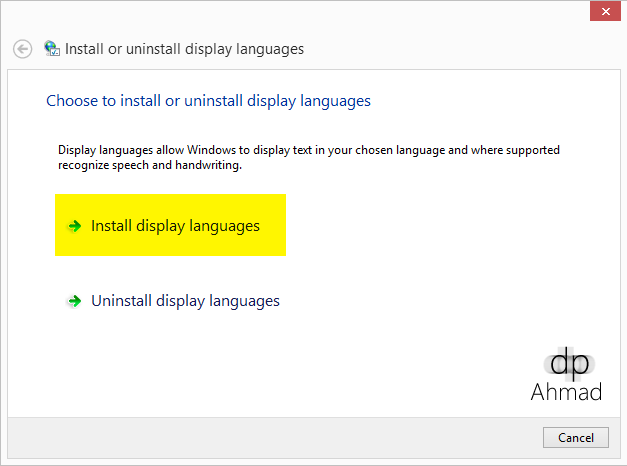
Task: Click the word 'languages' in the highlighted option
Action: click(227, 226)
